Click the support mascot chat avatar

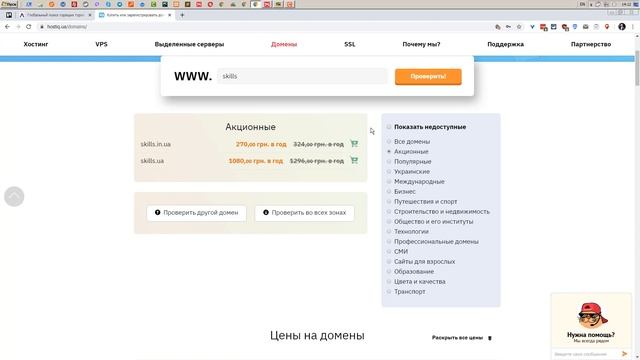tap(592, 315)
